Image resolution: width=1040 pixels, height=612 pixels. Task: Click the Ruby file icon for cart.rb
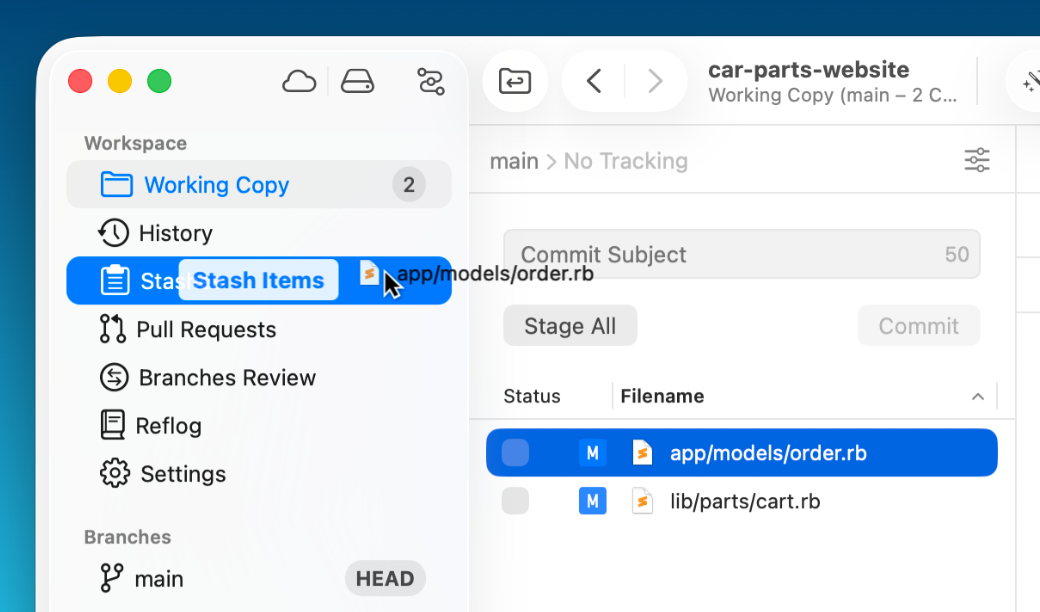point(642,501)
